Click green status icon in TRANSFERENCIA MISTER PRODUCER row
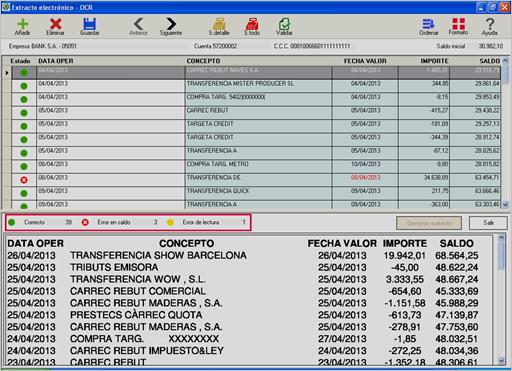 click(24, 86)
